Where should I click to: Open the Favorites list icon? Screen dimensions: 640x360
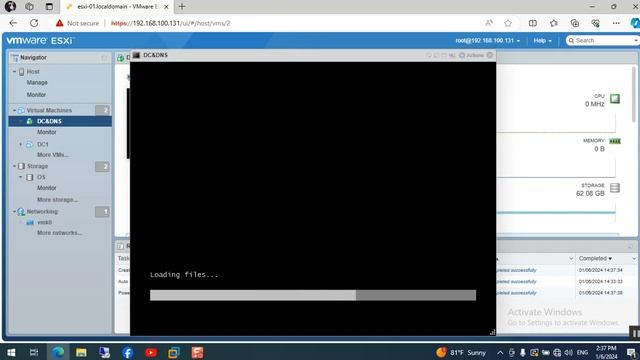click(553, 23)
